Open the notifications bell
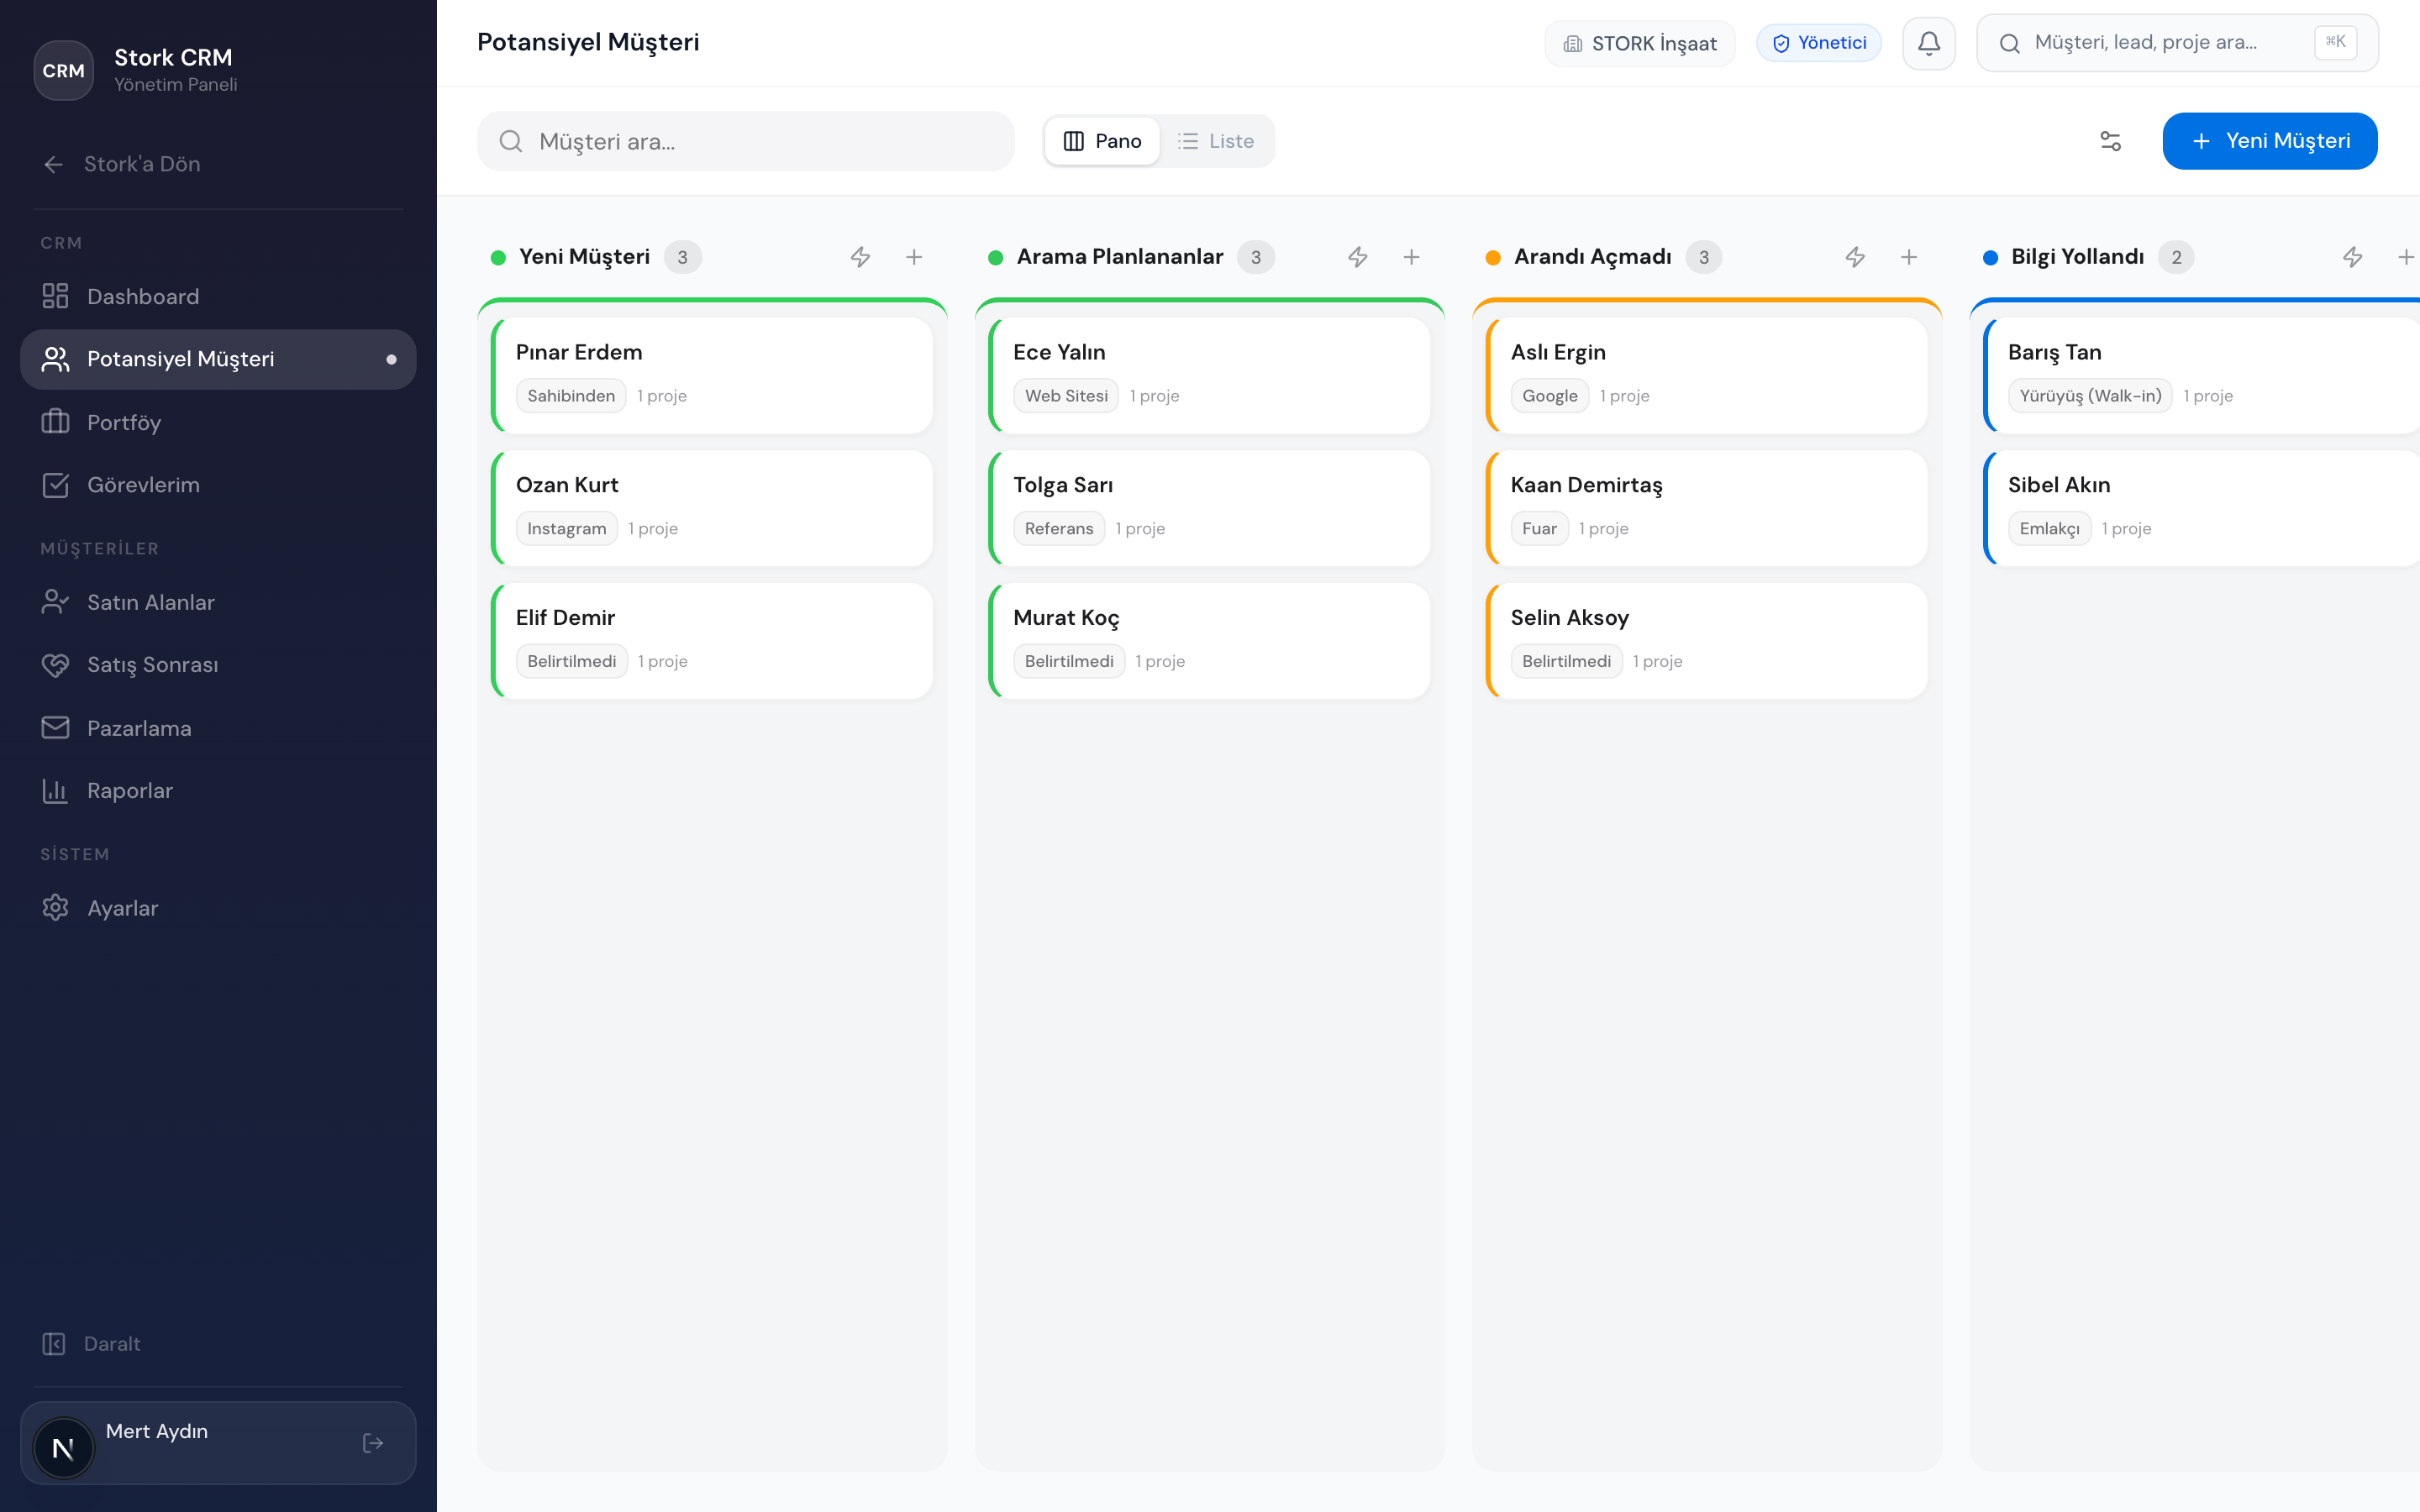The height and width of the screenshot is (1512, 2420). pos(1928,43)
